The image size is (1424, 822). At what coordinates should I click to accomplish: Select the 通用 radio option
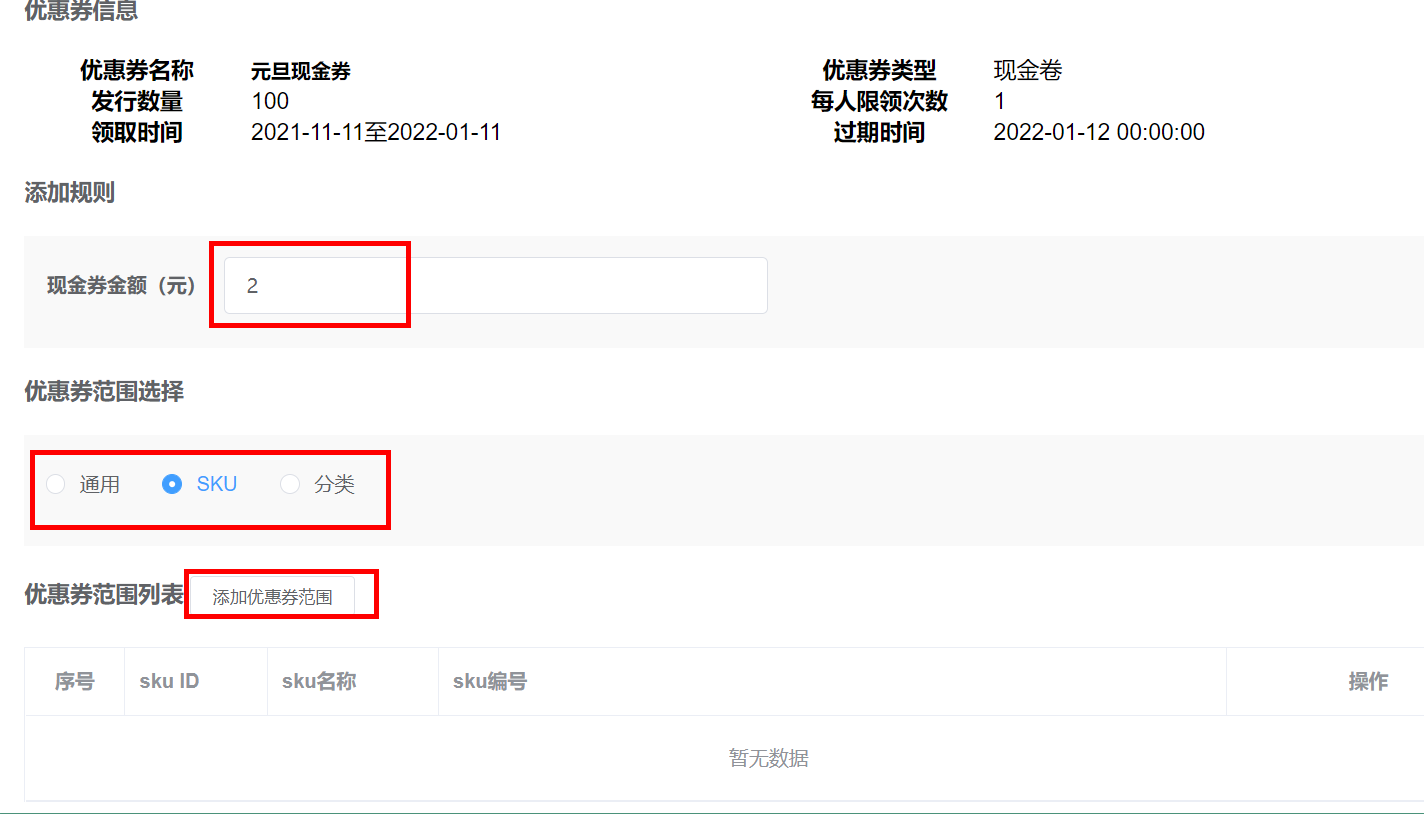coord(57,485)
